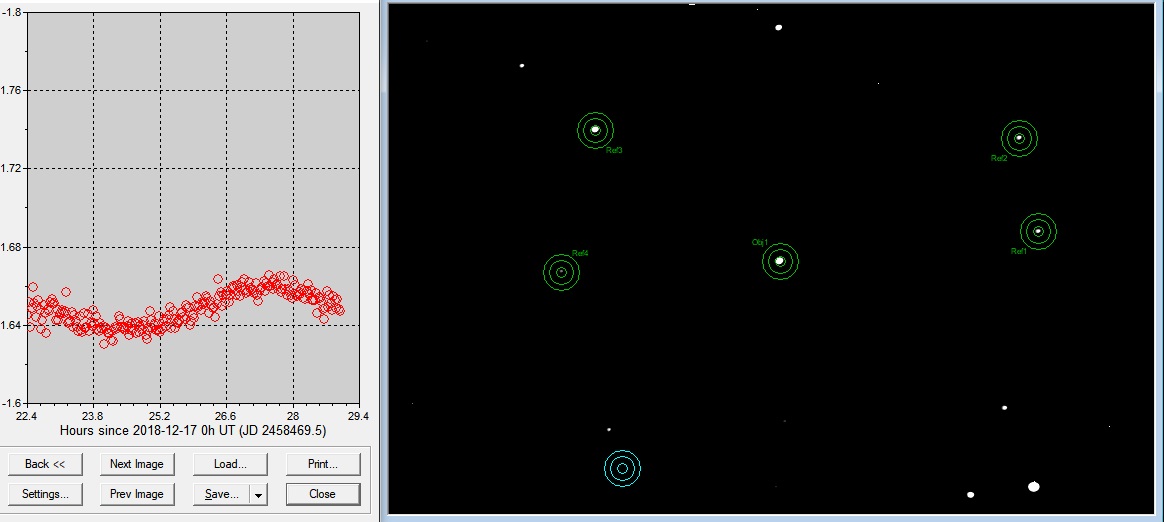
Task: Advance to the Next Image
Action: [137, 464]
